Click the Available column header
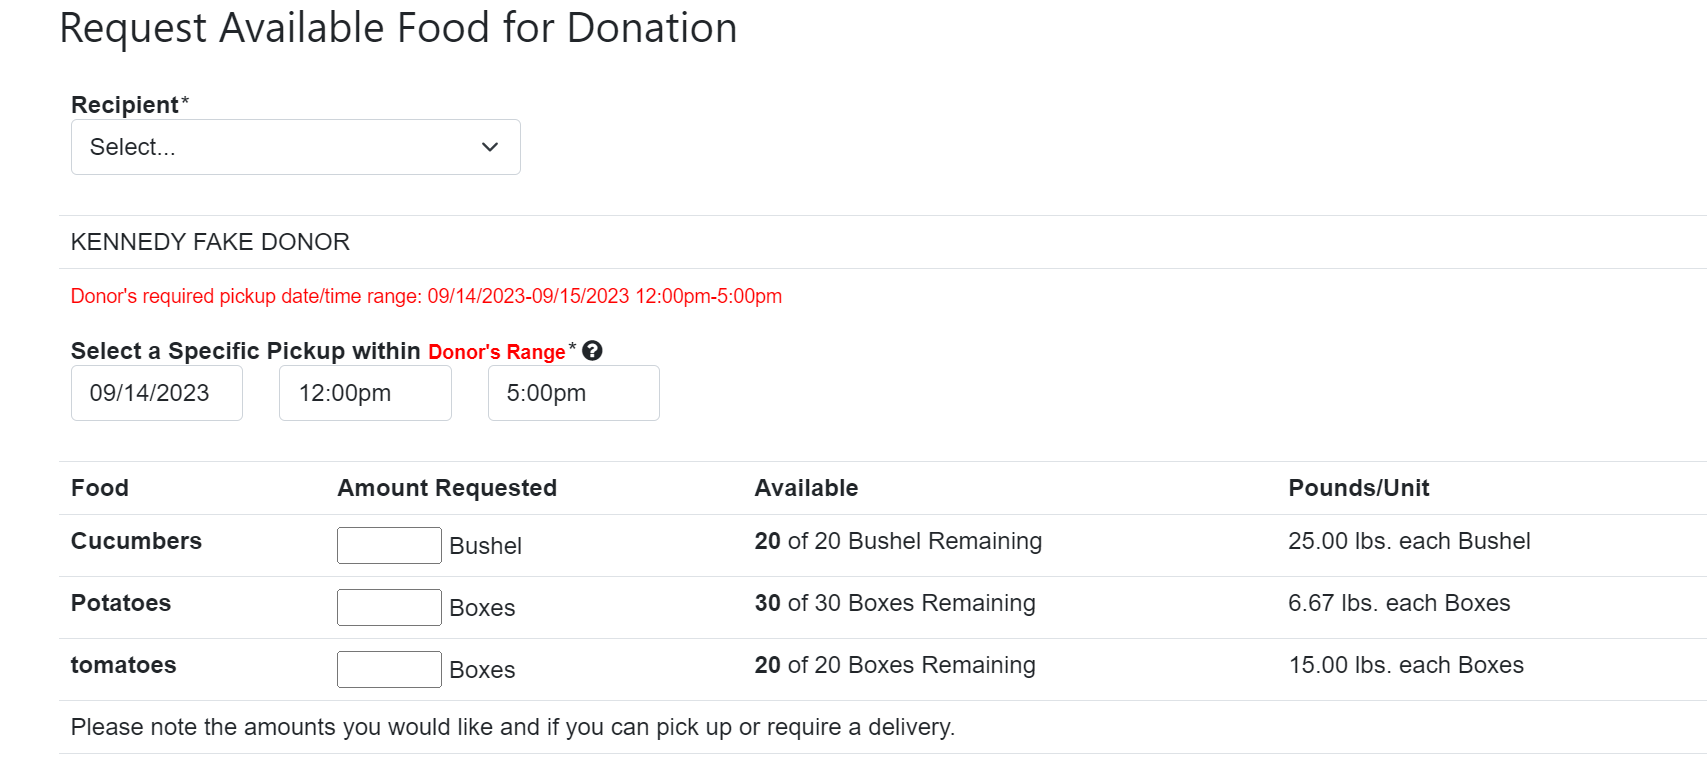The height and width of the screenshot is (757, 1707). [x=806, y=488]
